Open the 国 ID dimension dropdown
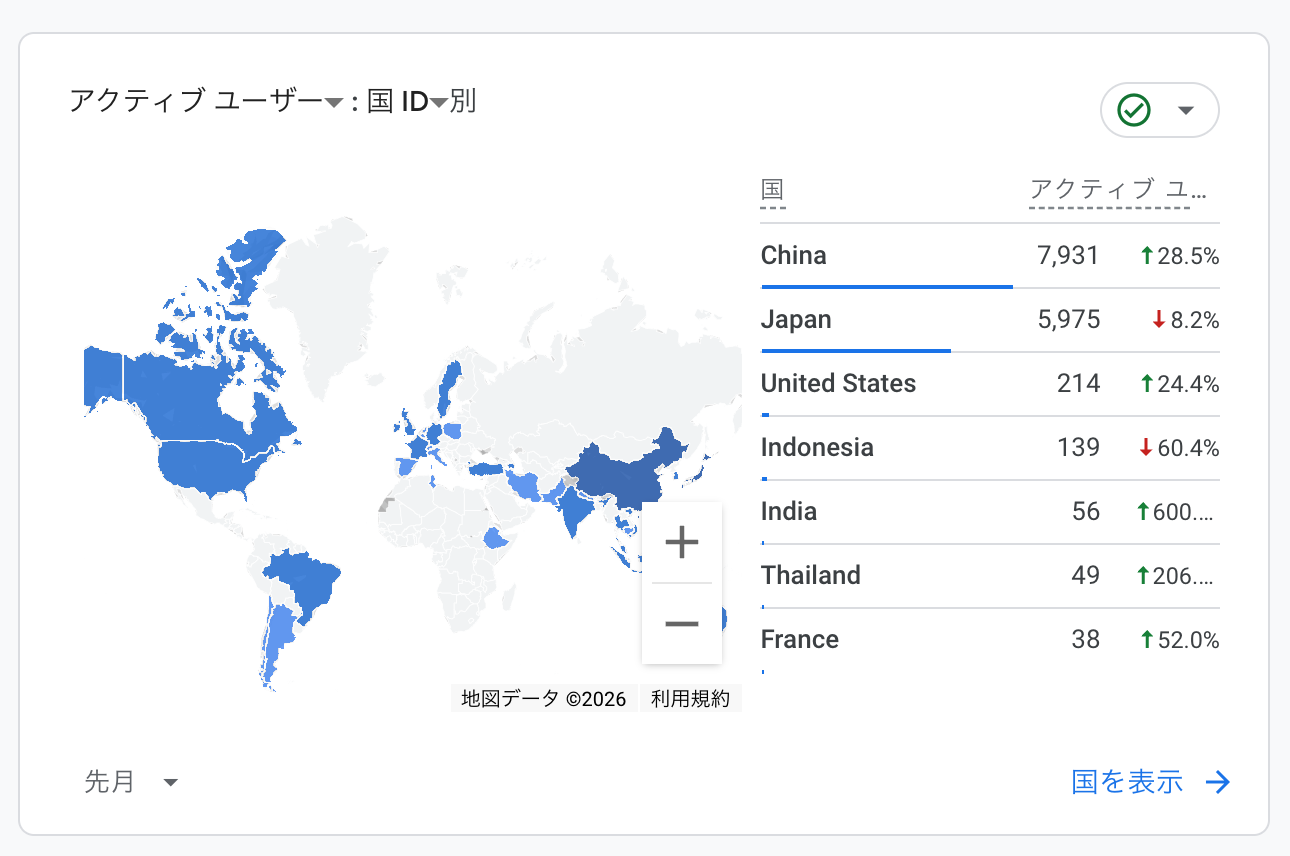This screenshot has height=856, width=1290. pos(438,103)
